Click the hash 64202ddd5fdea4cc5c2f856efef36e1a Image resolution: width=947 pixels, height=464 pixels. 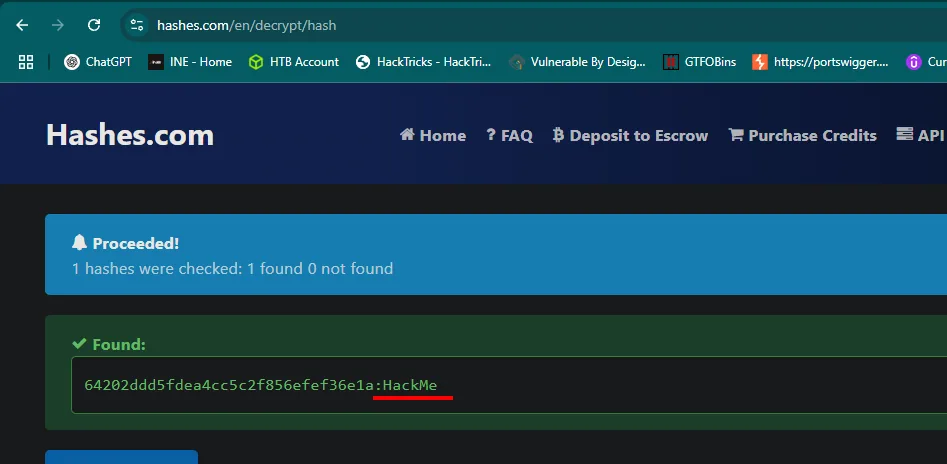[x=229, y=385]
